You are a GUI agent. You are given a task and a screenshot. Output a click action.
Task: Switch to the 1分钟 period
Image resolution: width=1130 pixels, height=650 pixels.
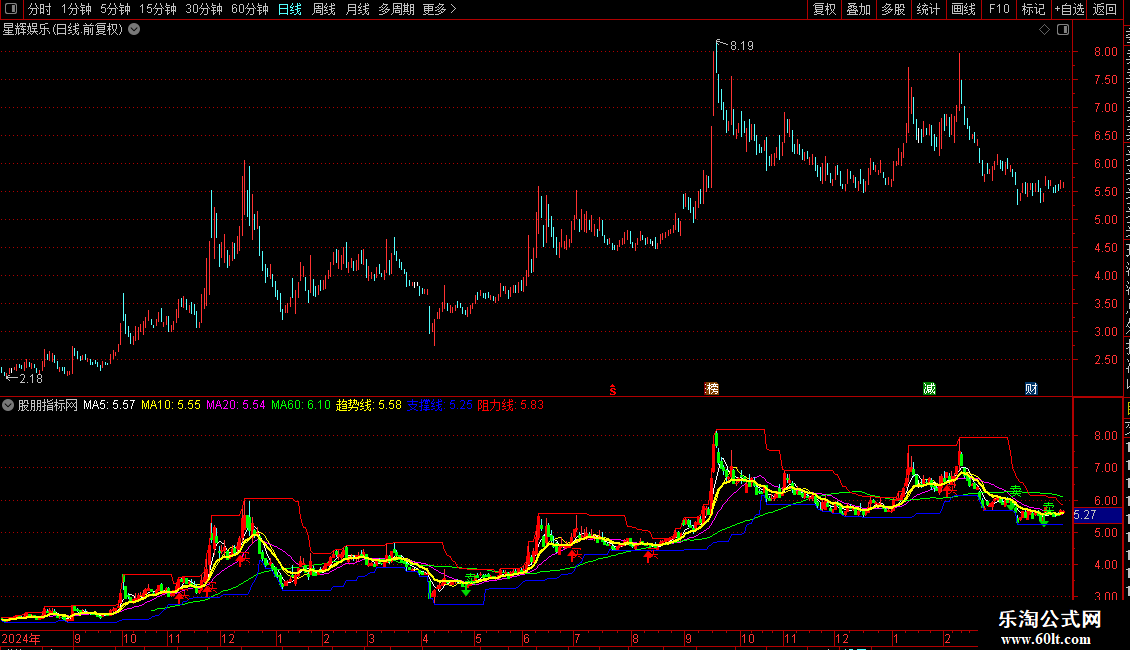[x=76, y=9]
